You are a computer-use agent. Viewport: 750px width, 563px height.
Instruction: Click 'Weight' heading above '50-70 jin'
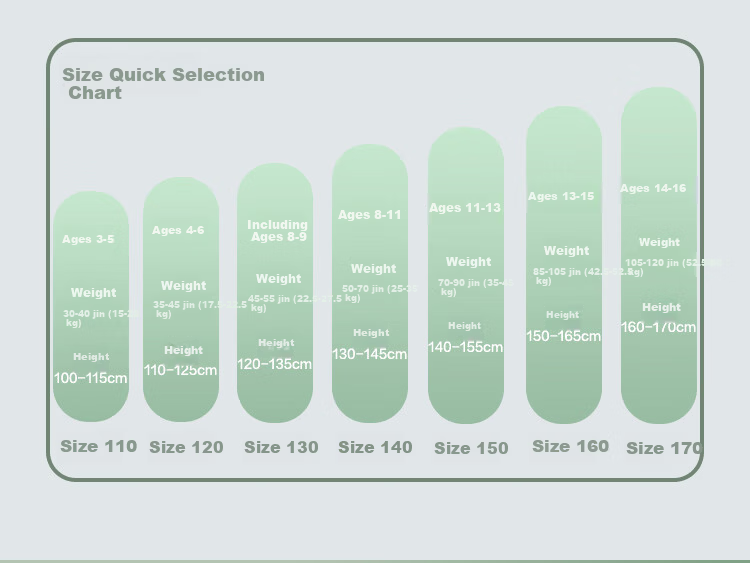374,269
